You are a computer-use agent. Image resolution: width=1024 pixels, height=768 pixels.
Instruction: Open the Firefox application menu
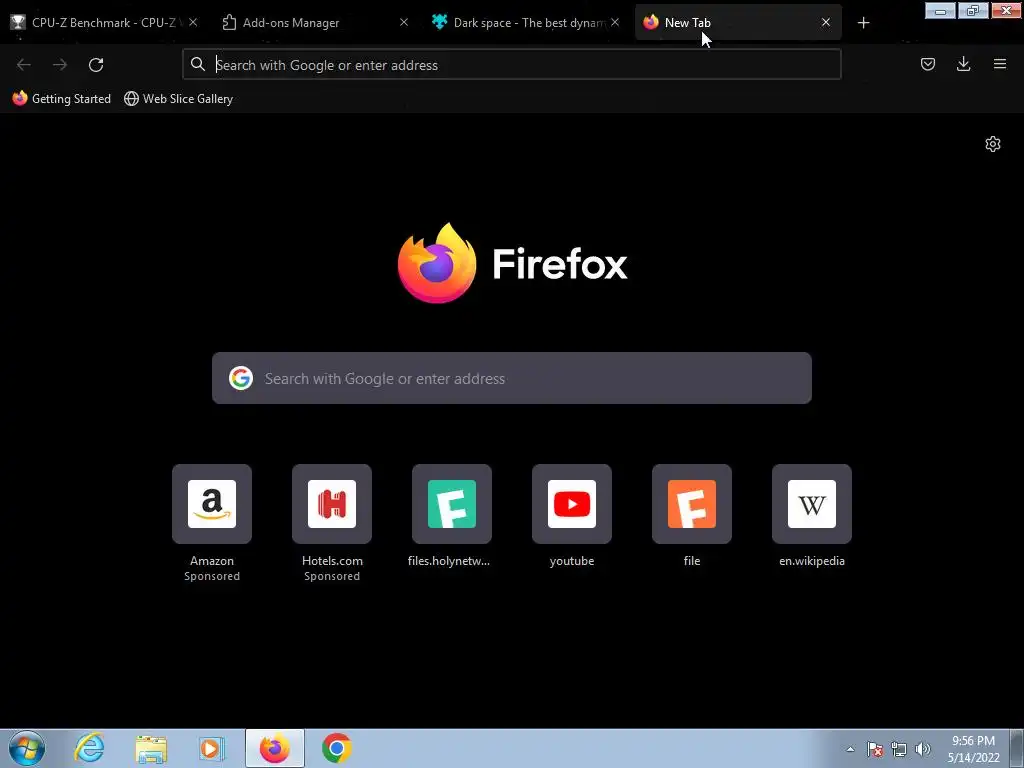[x=999, y=64]
